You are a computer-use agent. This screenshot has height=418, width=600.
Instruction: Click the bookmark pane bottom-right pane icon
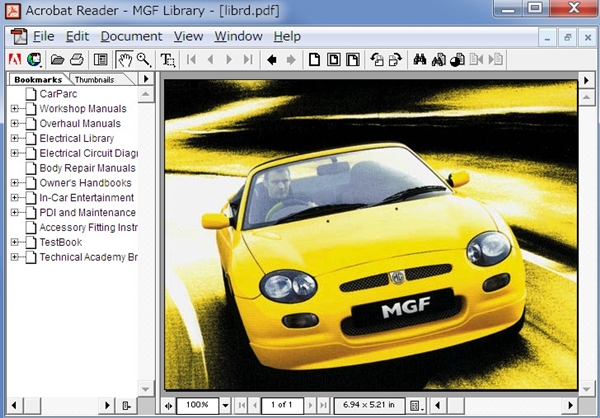click(126, 405)
